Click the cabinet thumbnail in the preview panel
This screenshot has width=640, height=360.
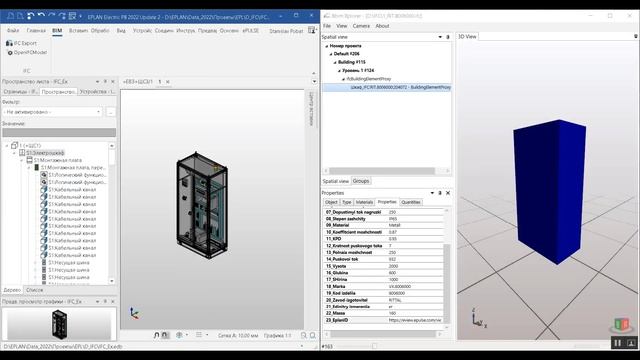(59, 324)
